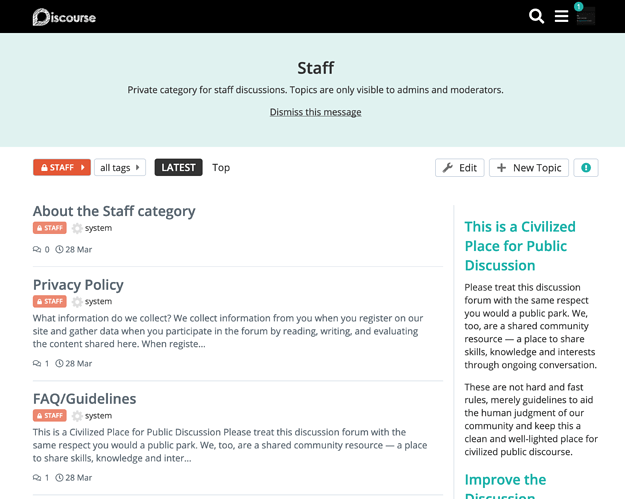625x499 pixels.
Task: Open the all tags dropdown
Action: pyautogui.click(x=120, y=168)
